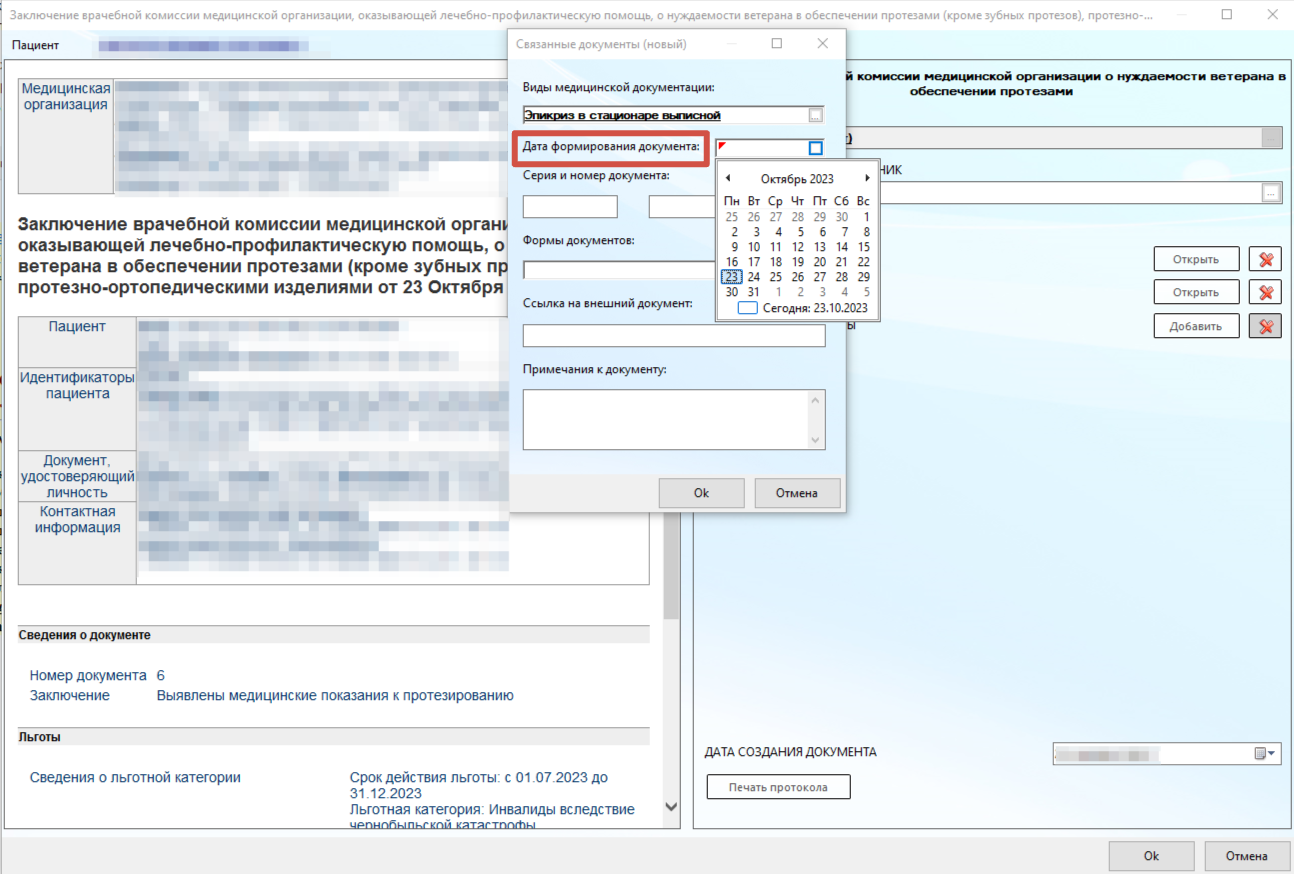Select date 10 in the calendar

pos(754,247)
